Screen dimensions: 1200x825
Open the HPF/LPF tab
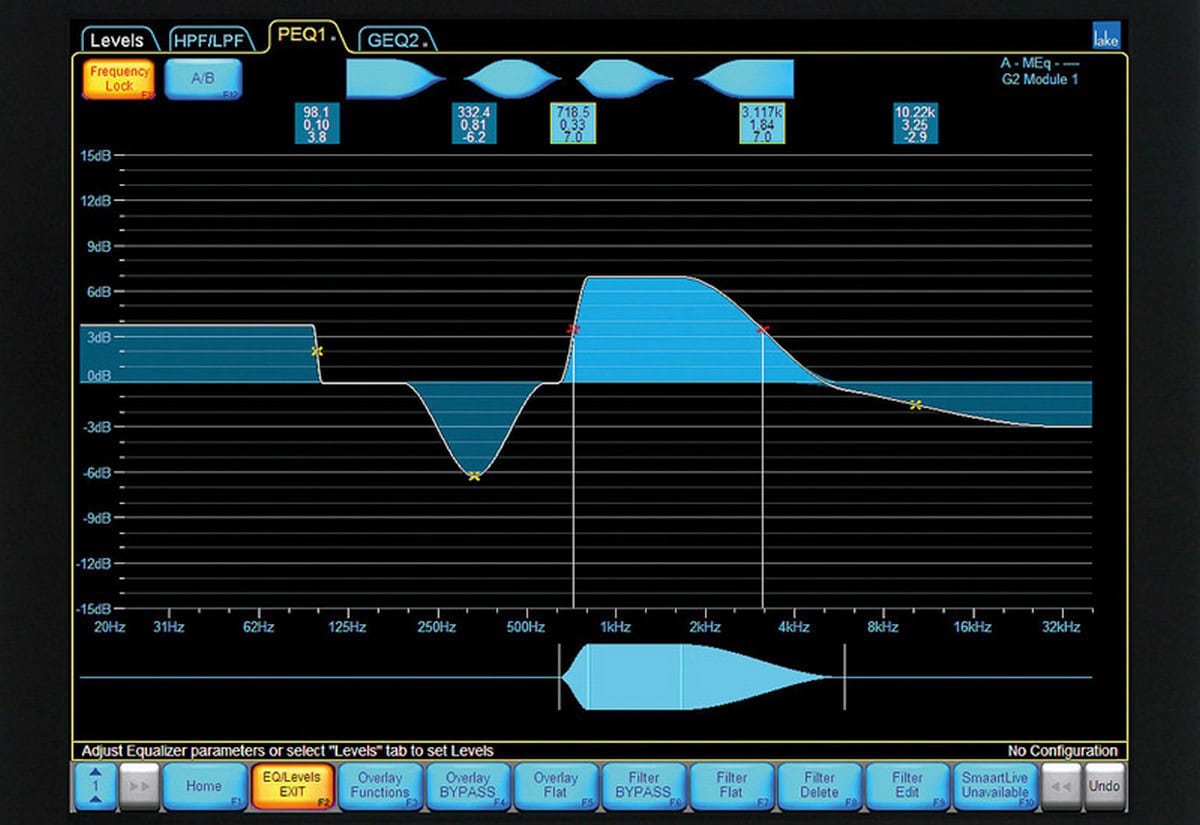pos(212,41)
